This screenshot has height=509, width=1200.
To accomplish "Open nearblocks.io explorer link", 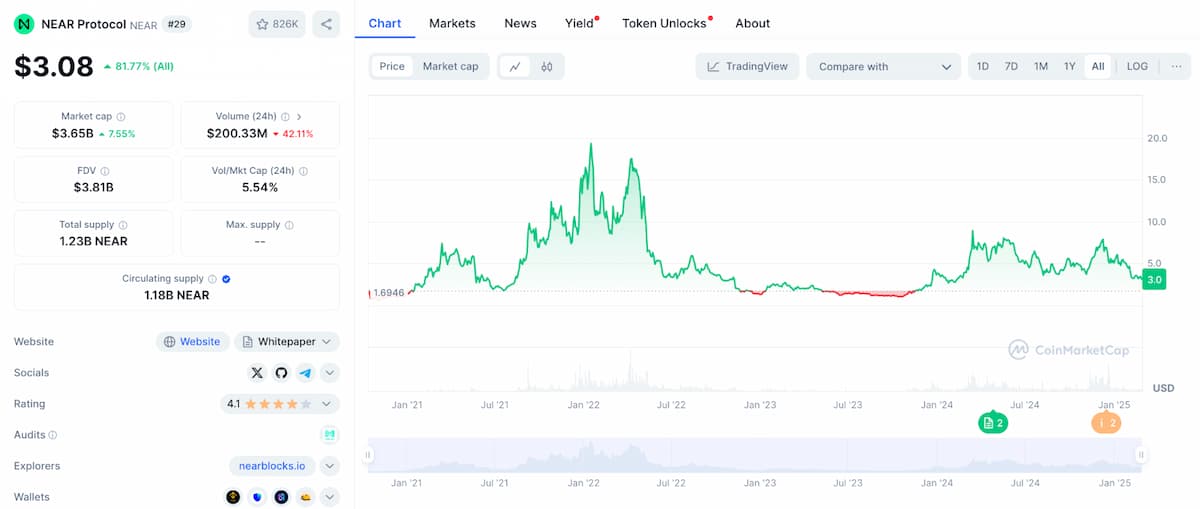I will pyautogui.click(x=272, y=466).
